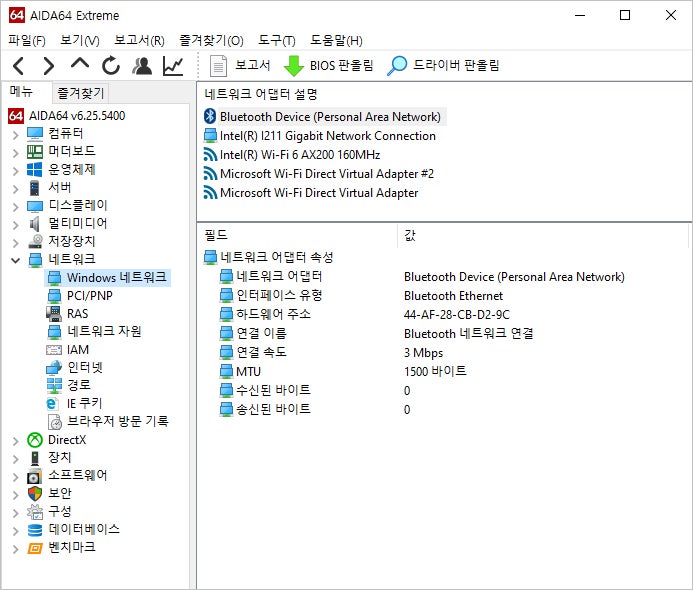Viewport: 693px width, 590px height.
Task: Select Bluetooth Device (Personal Area Network) adapter
Action: pyautogui.click(x=323, y=117)
